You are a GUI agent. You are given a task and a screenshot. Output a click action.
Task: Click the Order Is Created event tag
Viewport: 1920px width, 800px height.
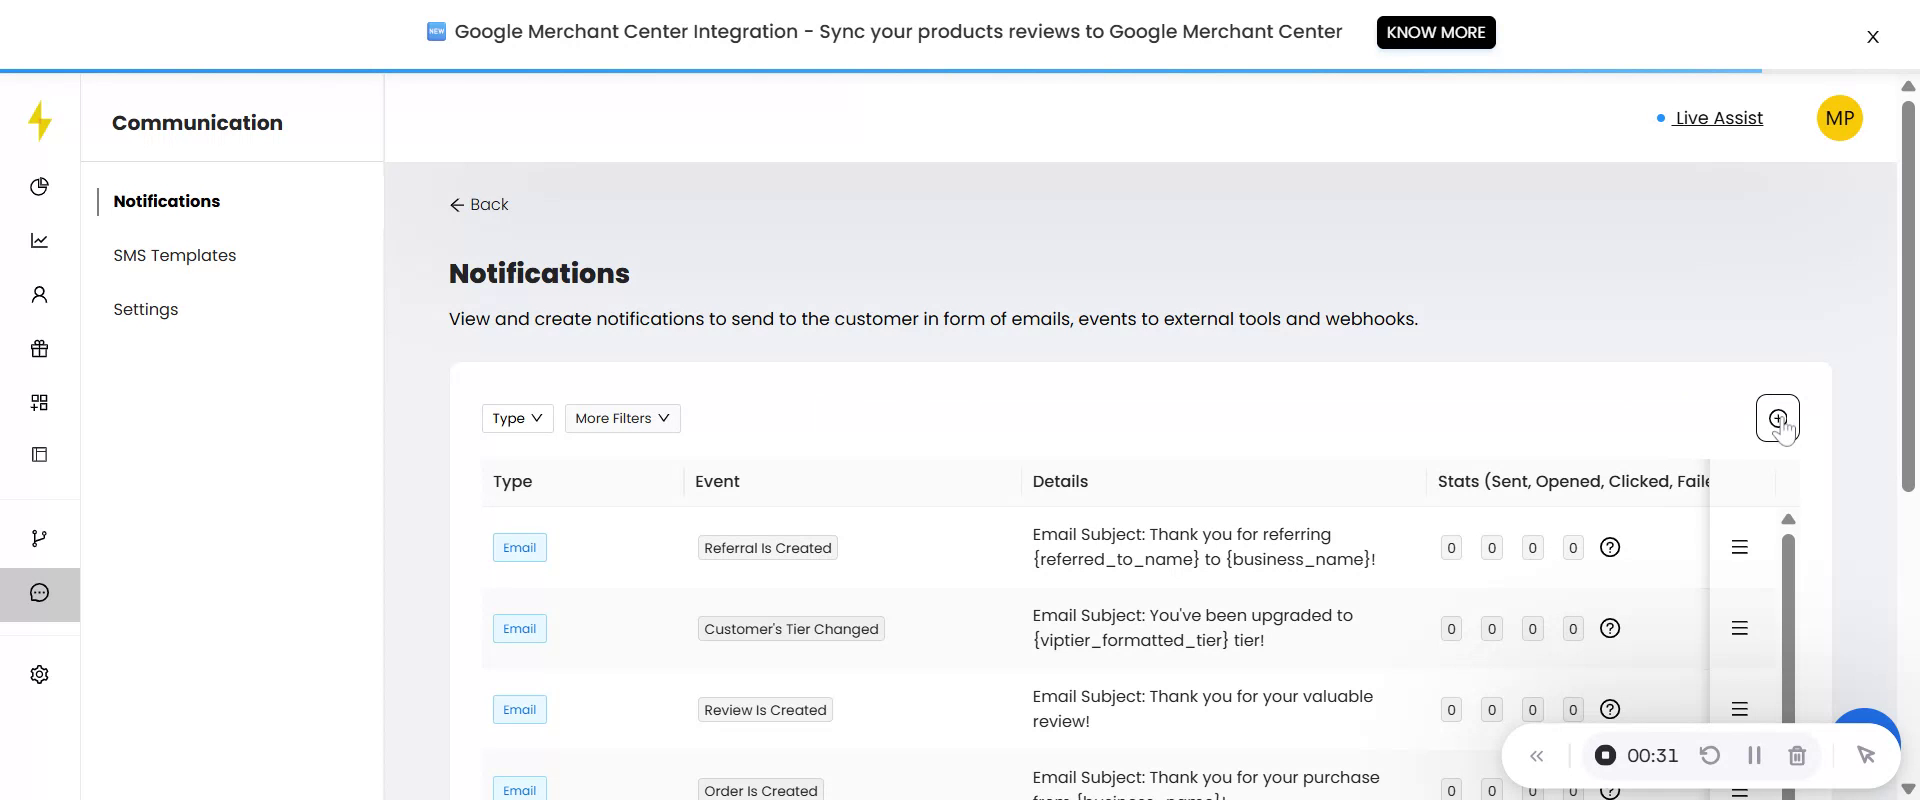click(761, 790)
